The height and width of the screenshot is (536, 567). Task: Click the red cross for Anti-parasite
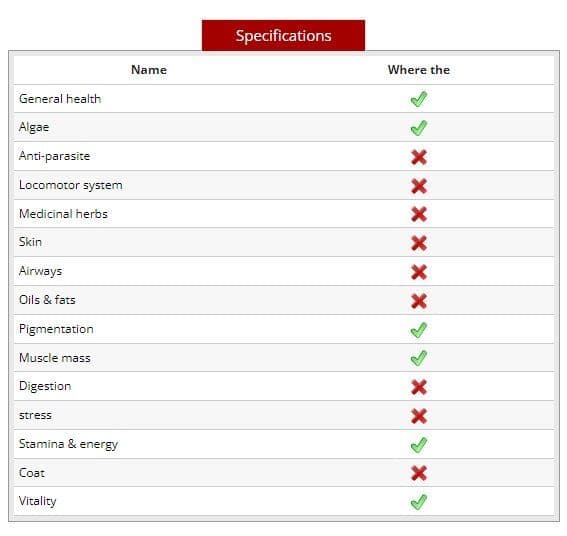[x=419, y=157]
